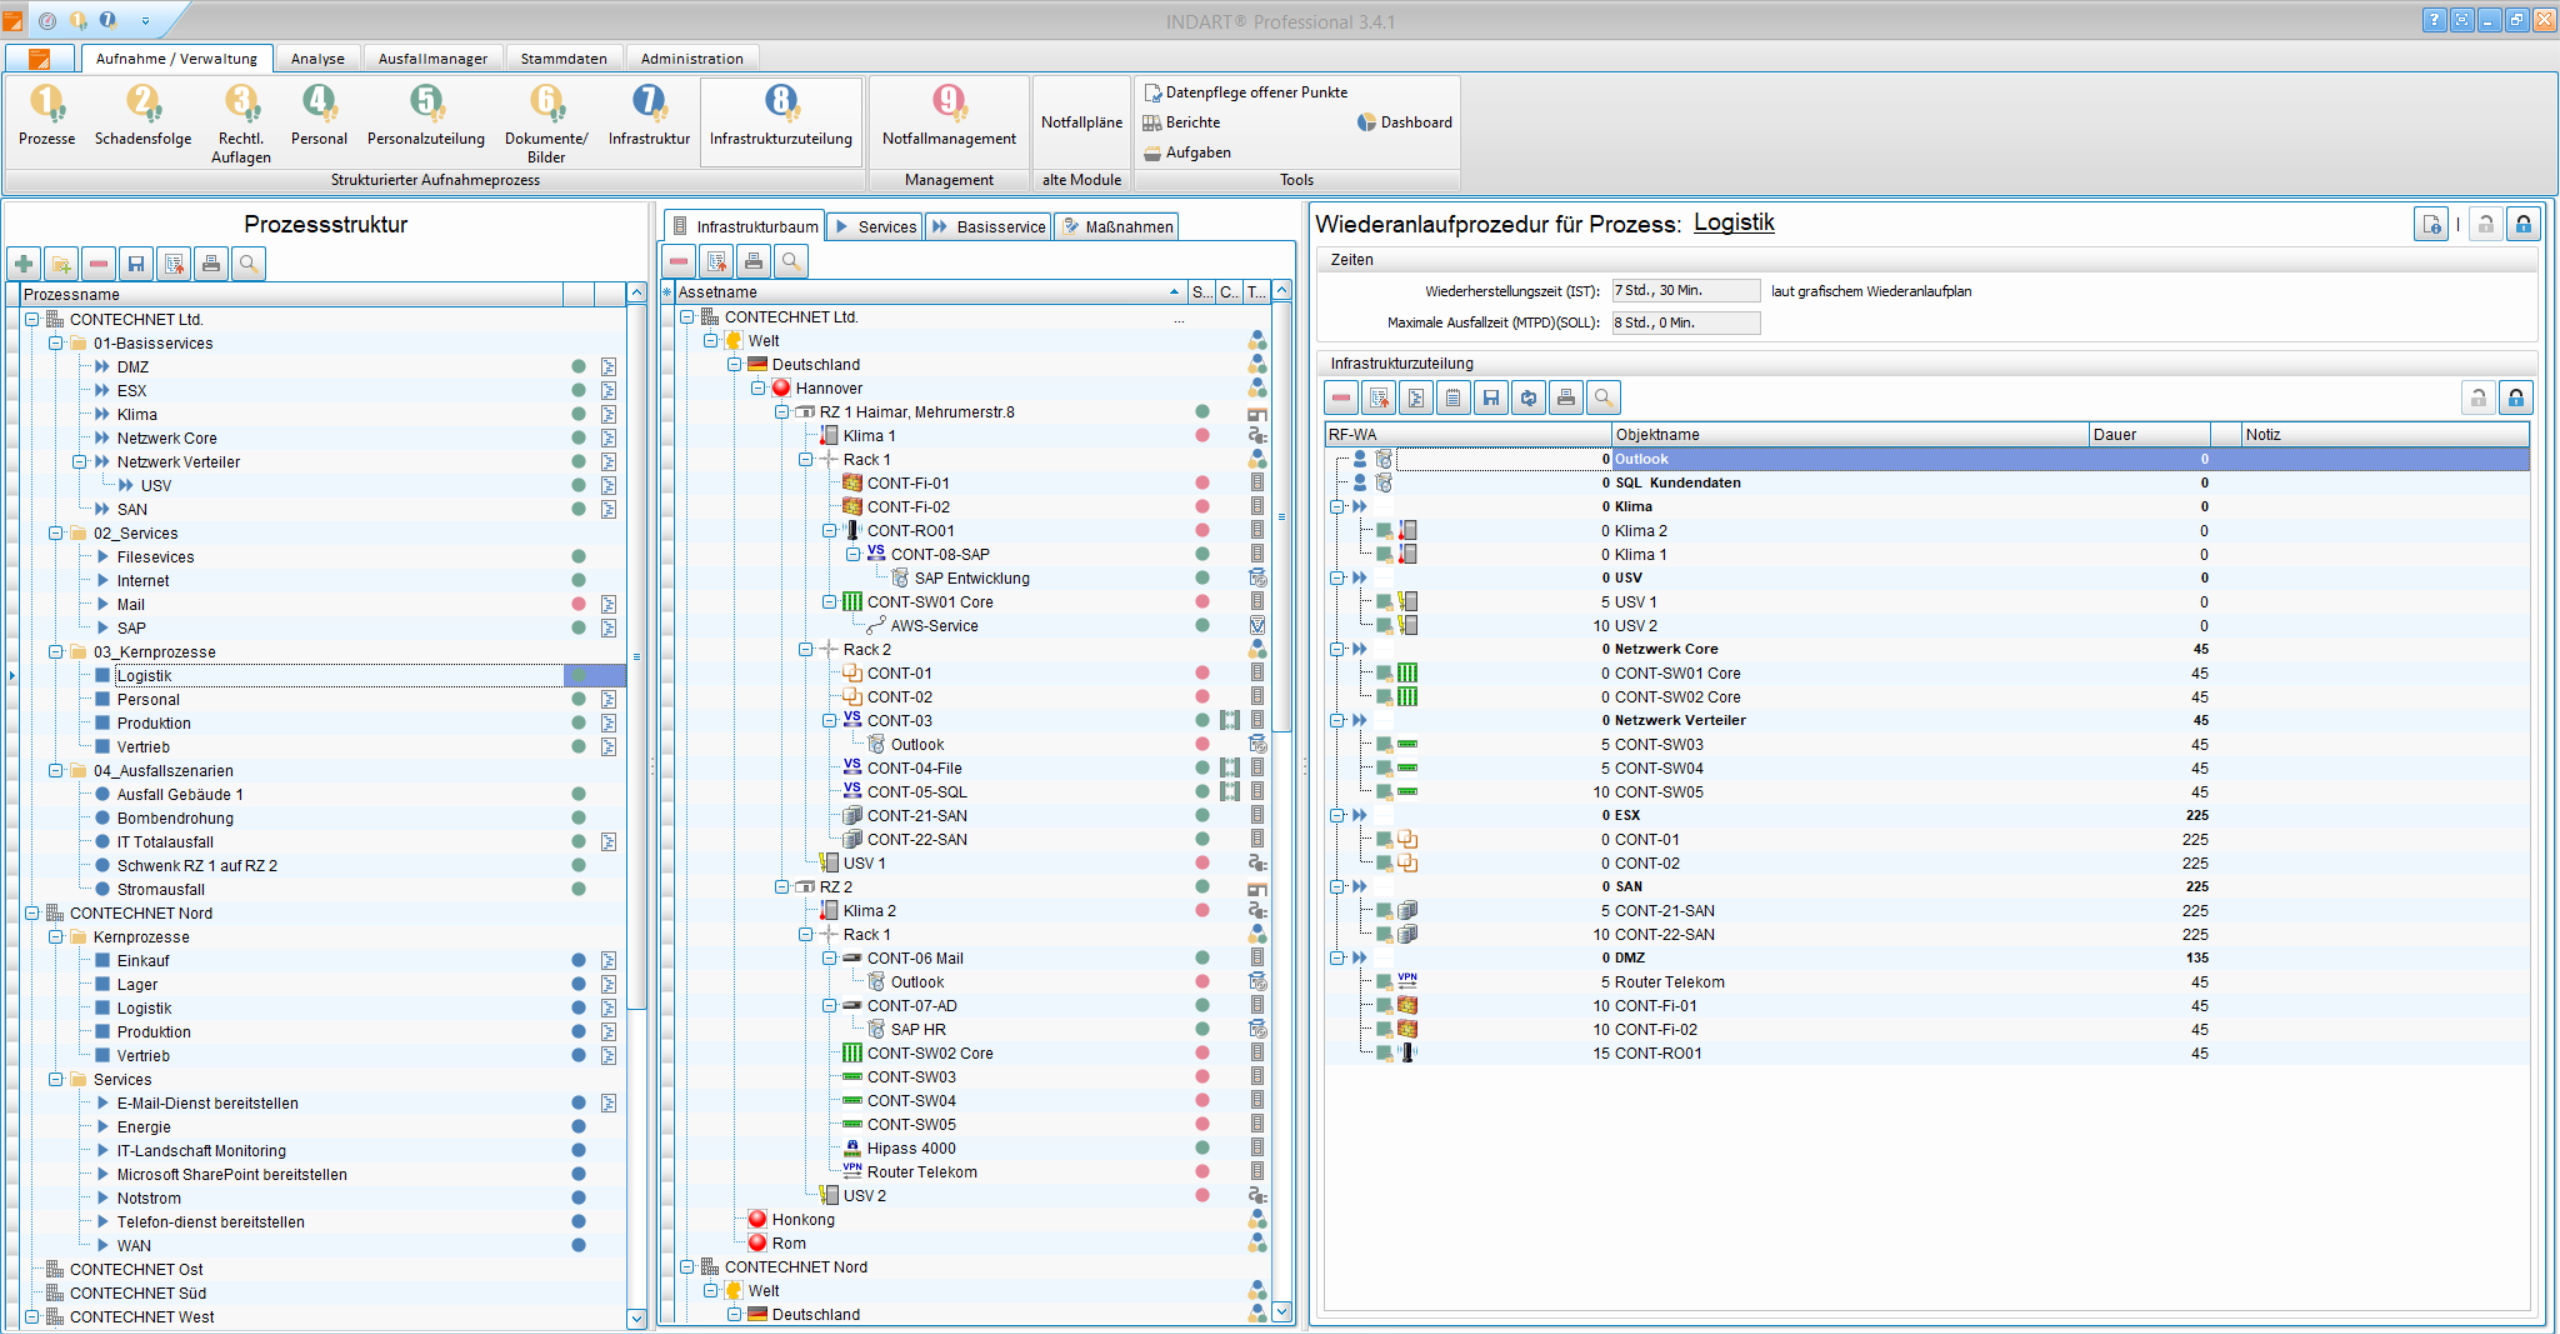Click the document info icon beside Logistik heading

click(x=2431, y=224)
